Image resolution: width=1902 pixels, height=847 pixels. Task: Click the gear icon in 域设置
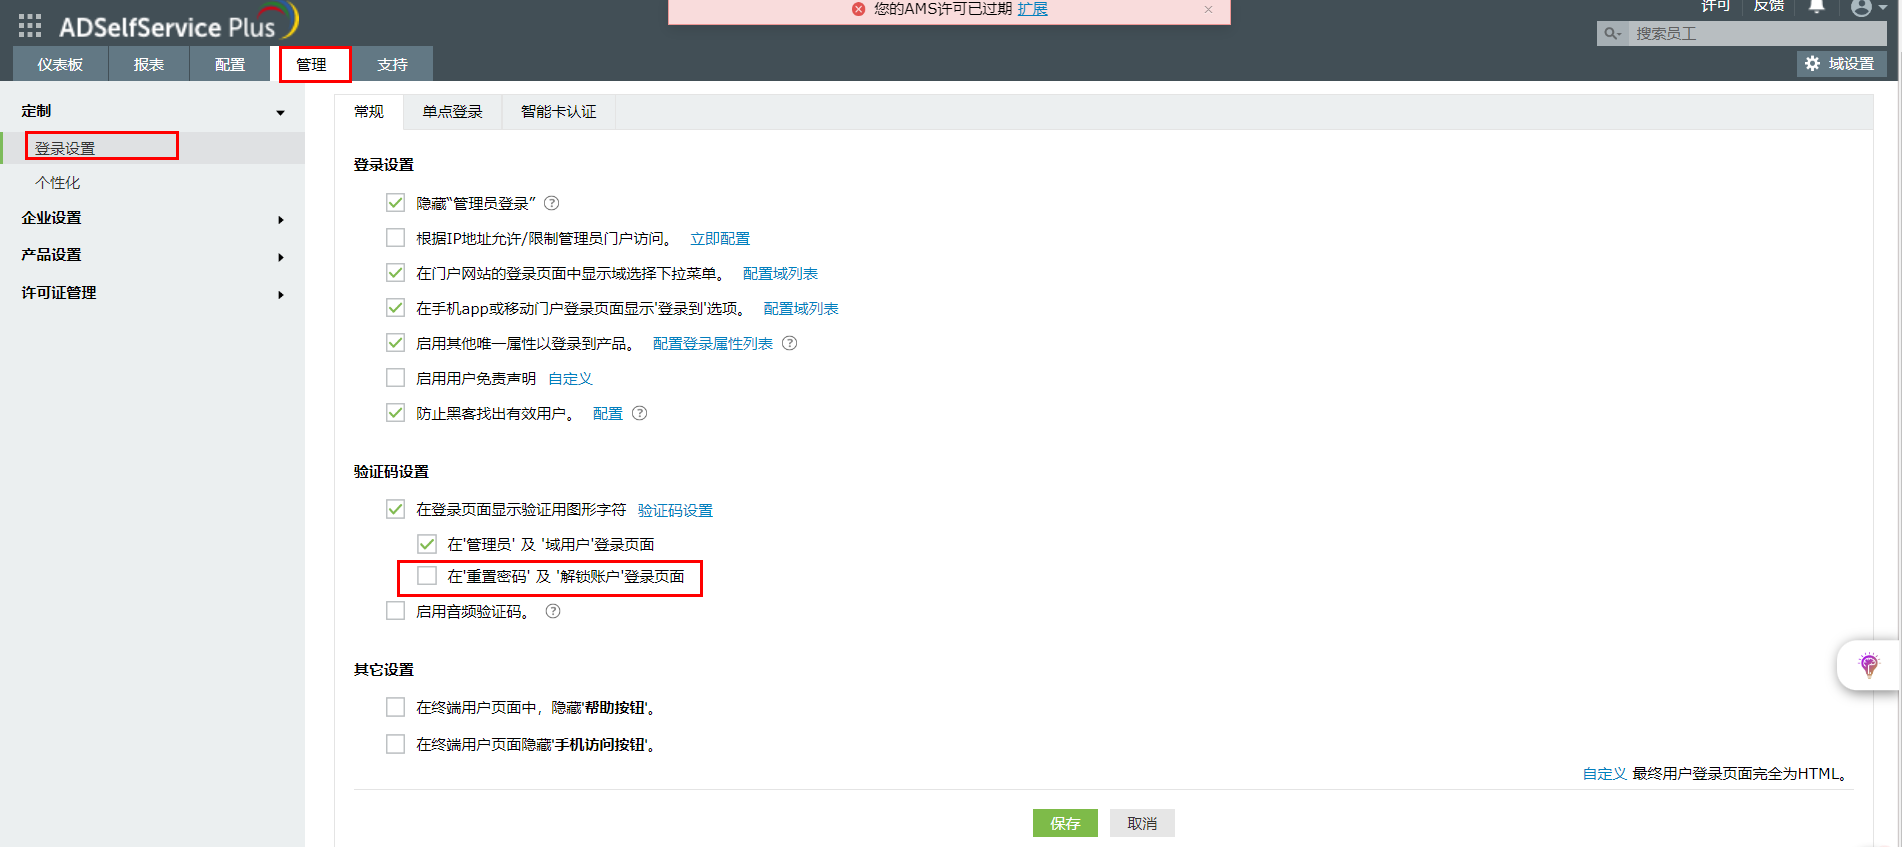[x=1812, y=64]
